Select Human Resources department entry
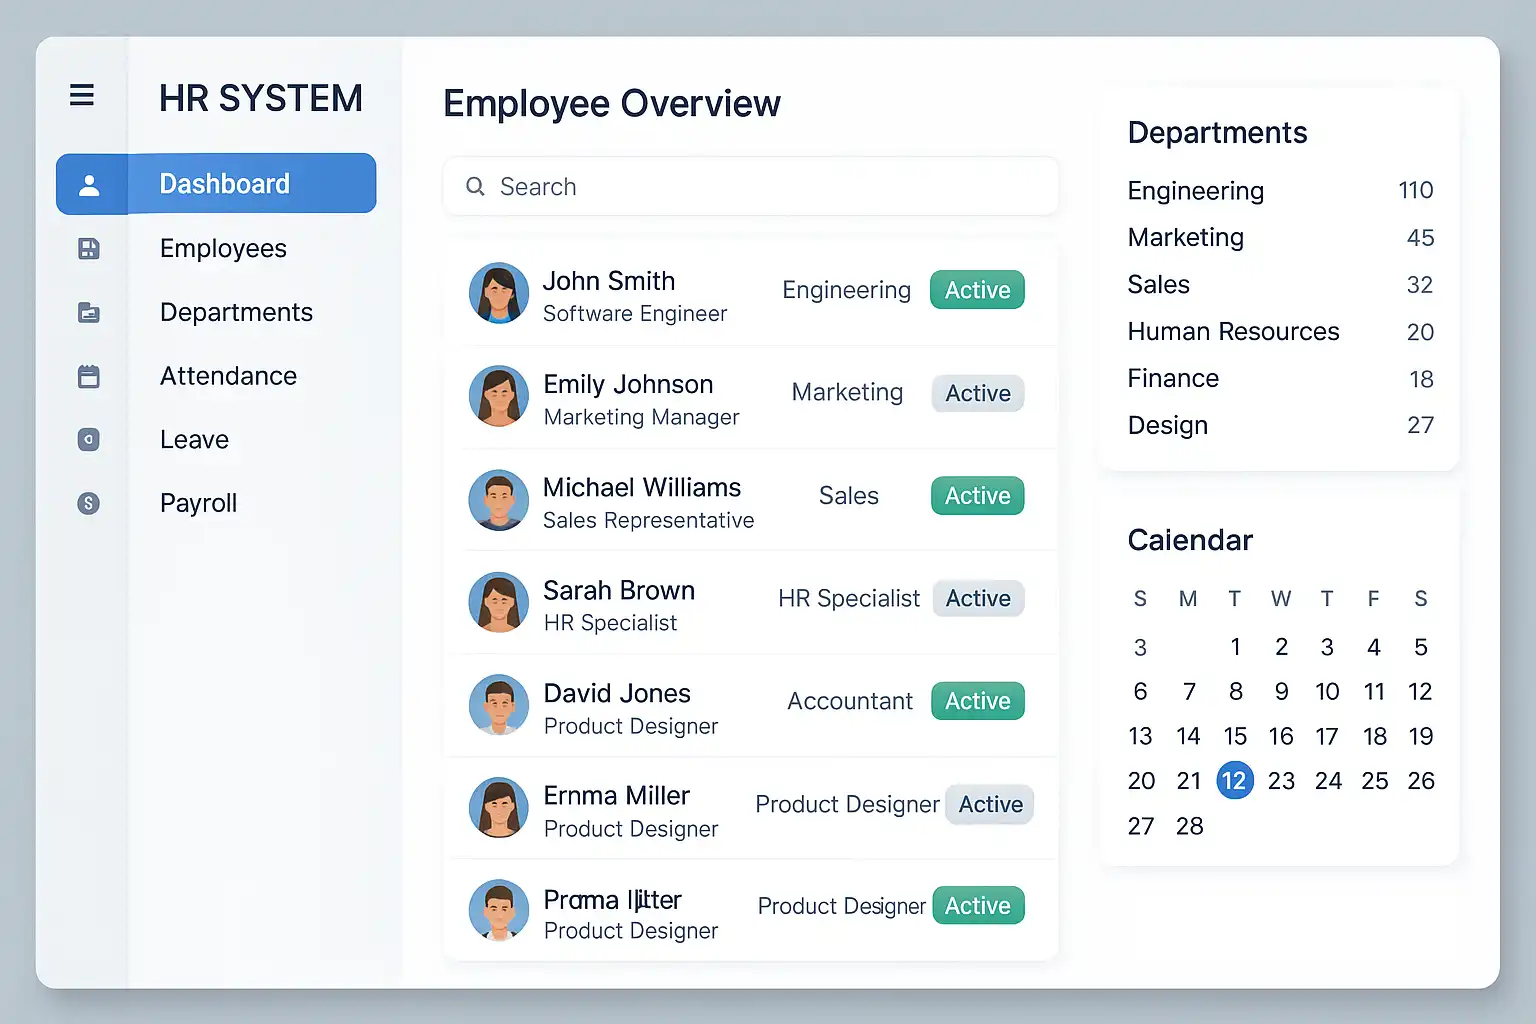The width and height of the screenshot is (1536, 1024). (x=1233, y=332)
